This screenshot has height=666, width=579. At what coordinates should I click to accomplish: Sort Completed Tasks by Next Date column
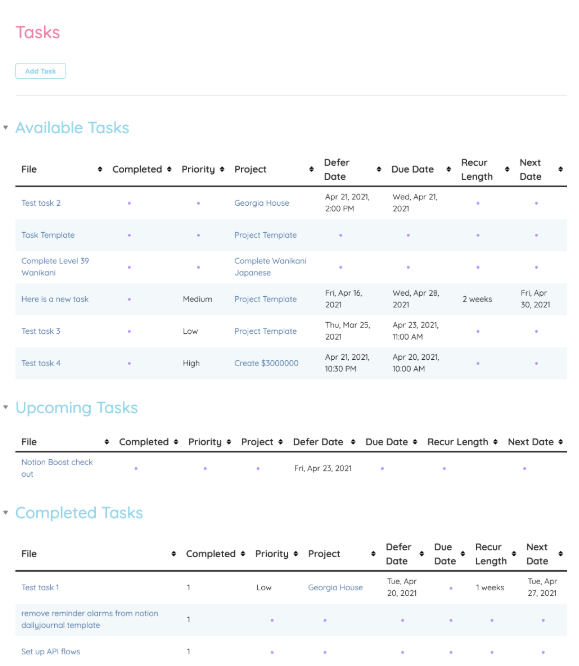click(560, 553)
